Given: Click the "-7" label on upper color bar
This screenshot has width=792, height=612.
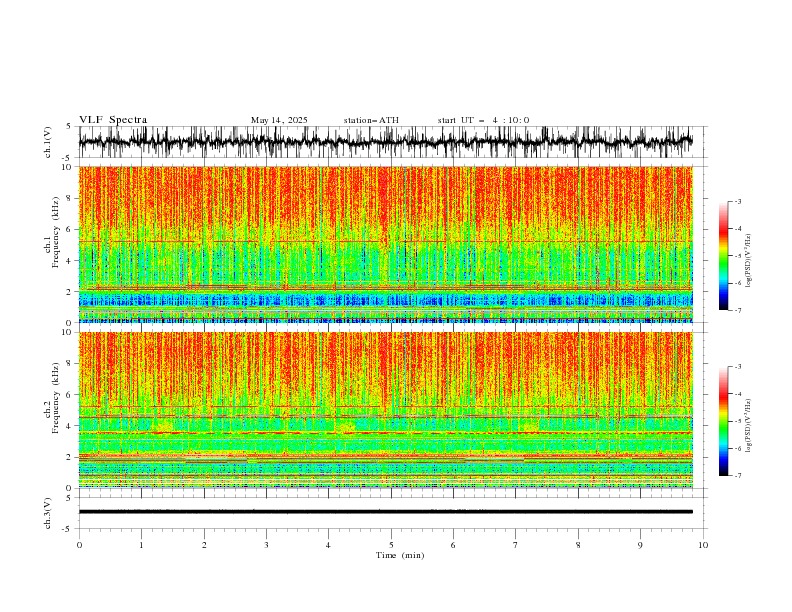Looking at the screenshot, I should 738,310.
